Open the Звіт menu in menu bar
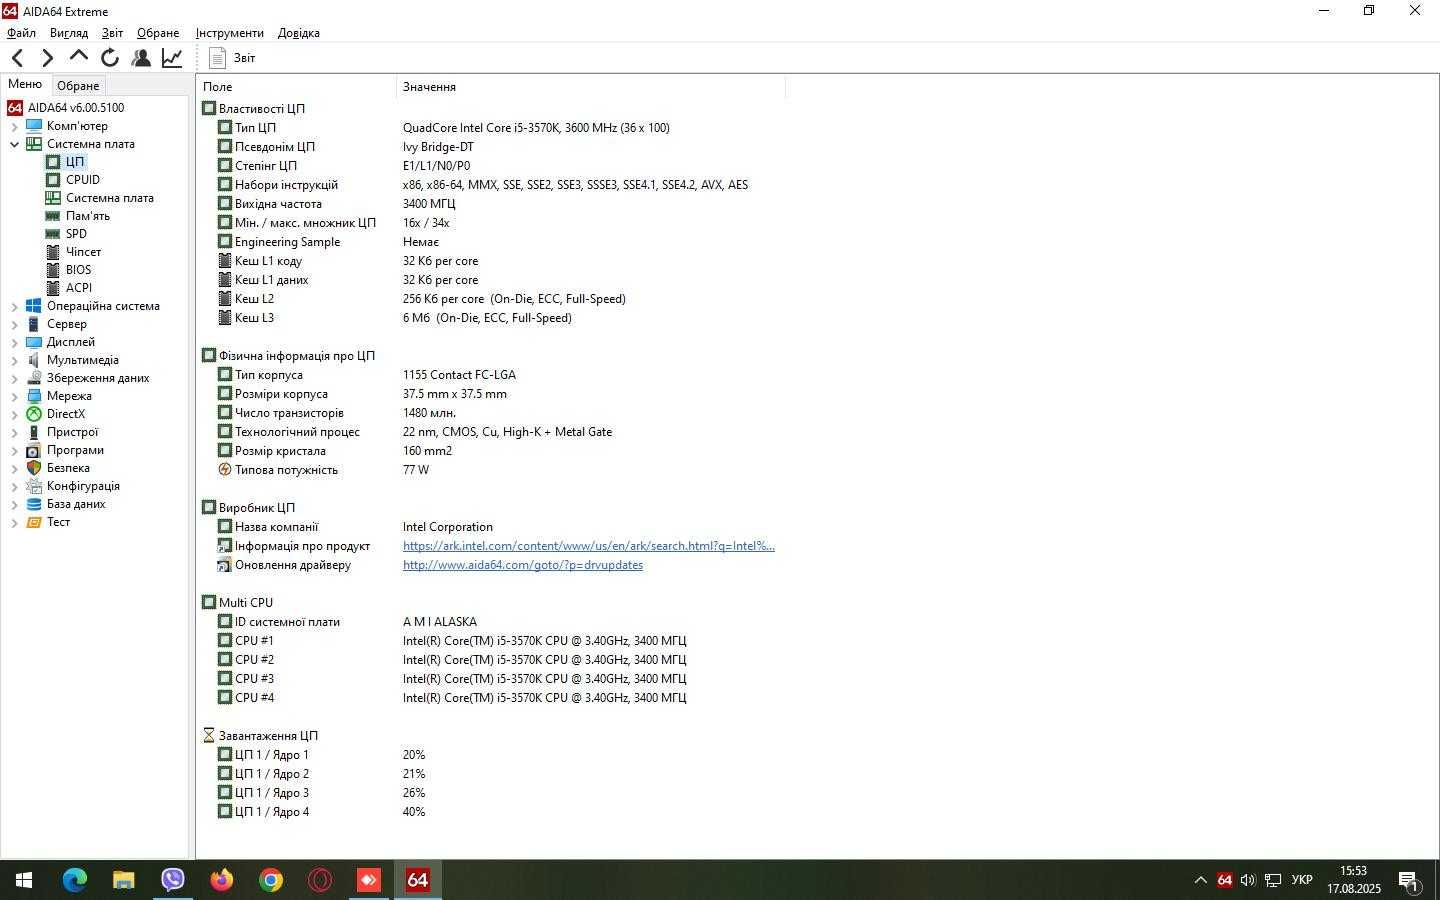Image resolution: width=1440 pixels, height=900 pixels. (x=112, y=33)
